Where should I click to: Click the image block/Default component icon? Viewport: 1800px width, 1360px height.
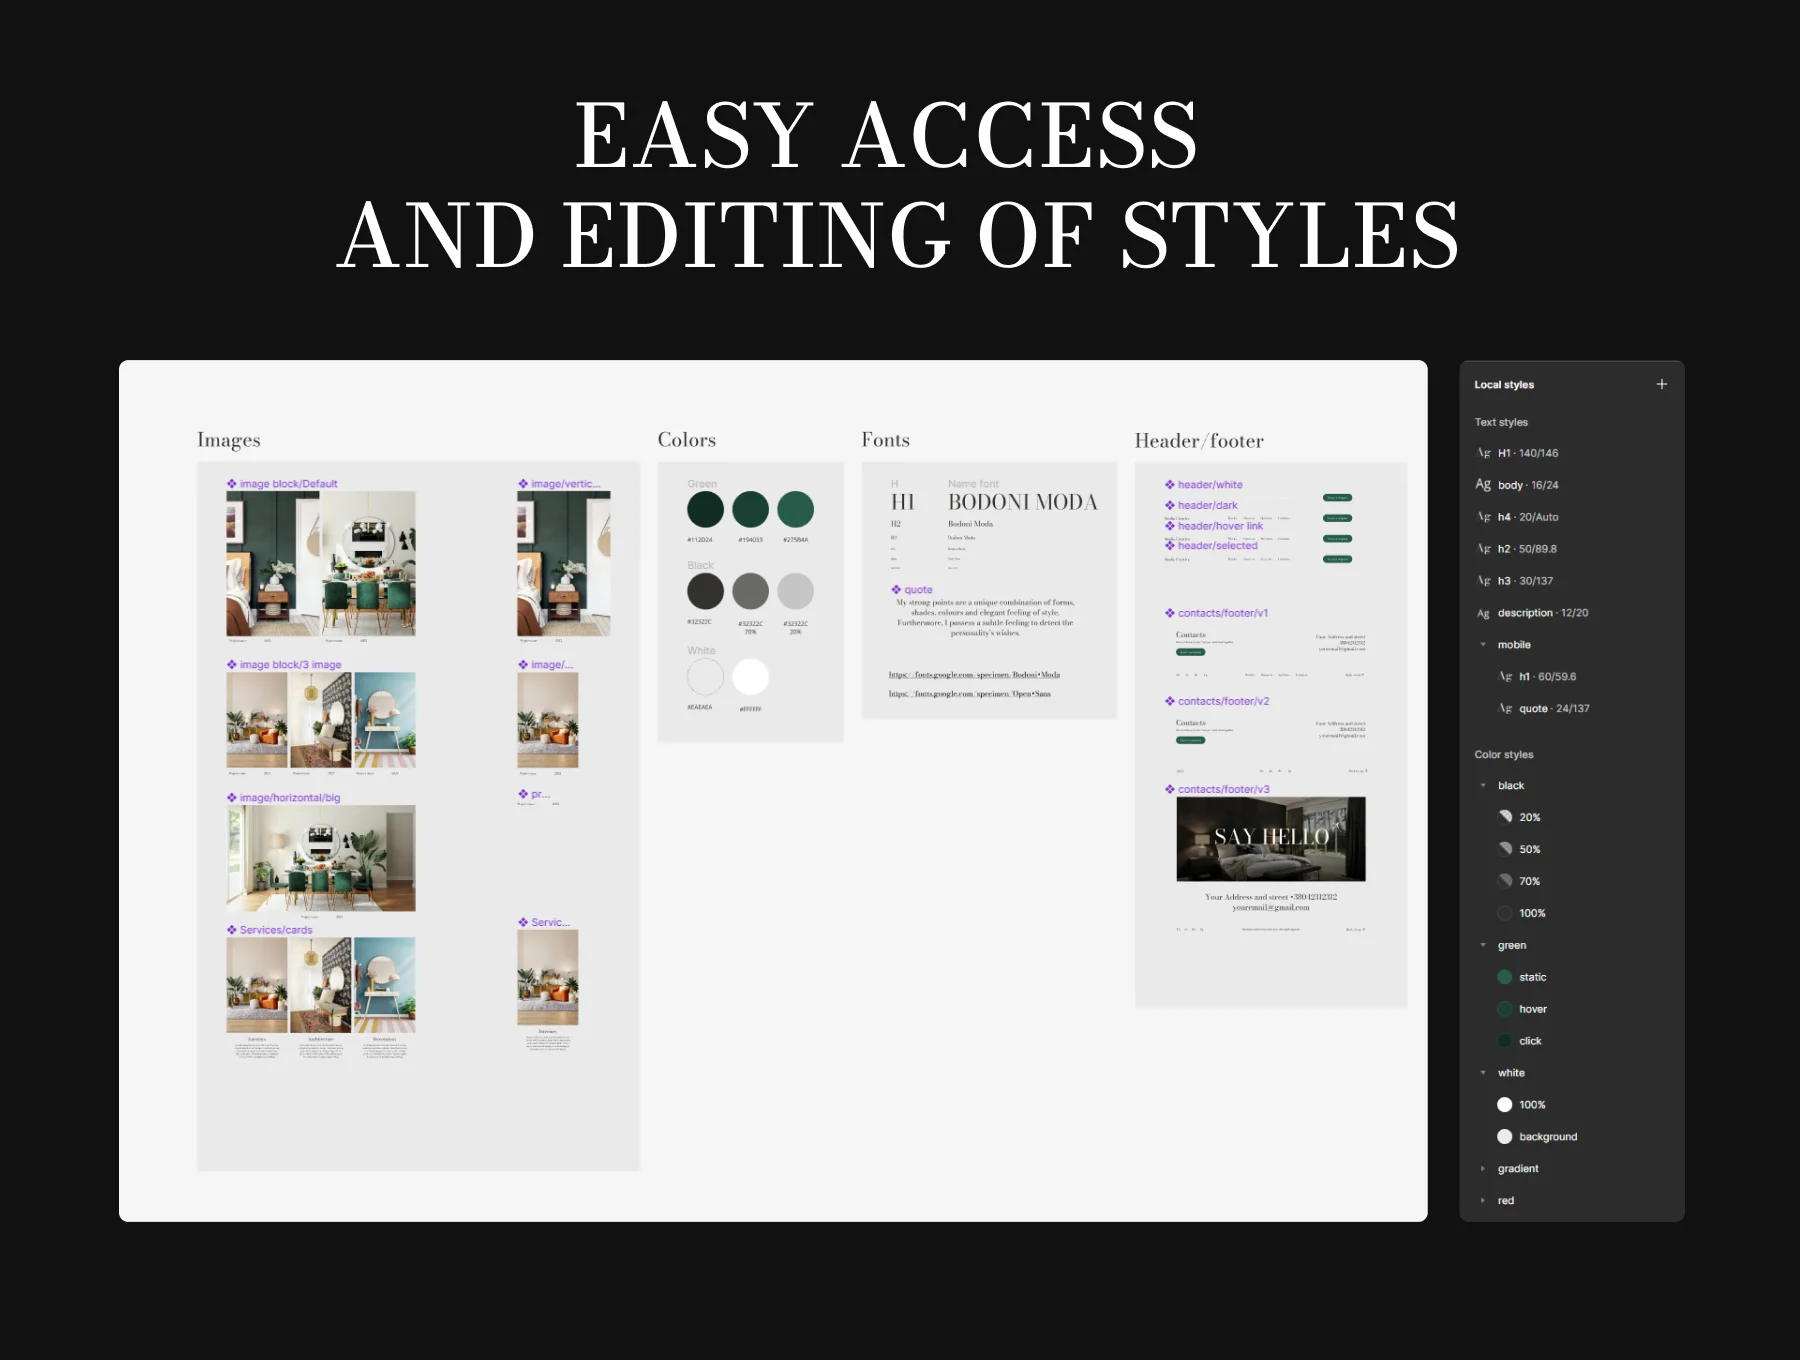point(232,484)
